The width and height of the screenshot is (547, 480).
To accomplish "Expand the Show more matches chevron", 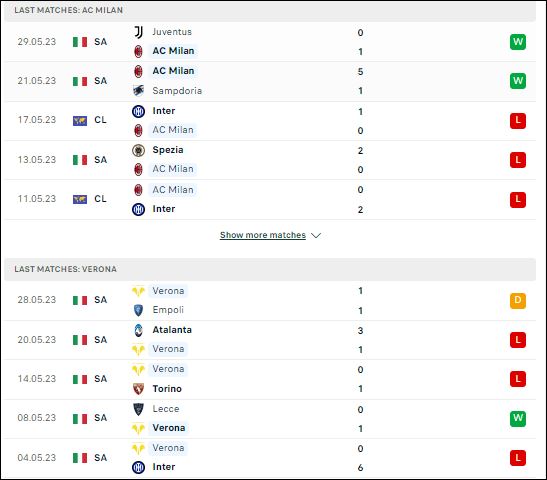I will coord(316,235).
